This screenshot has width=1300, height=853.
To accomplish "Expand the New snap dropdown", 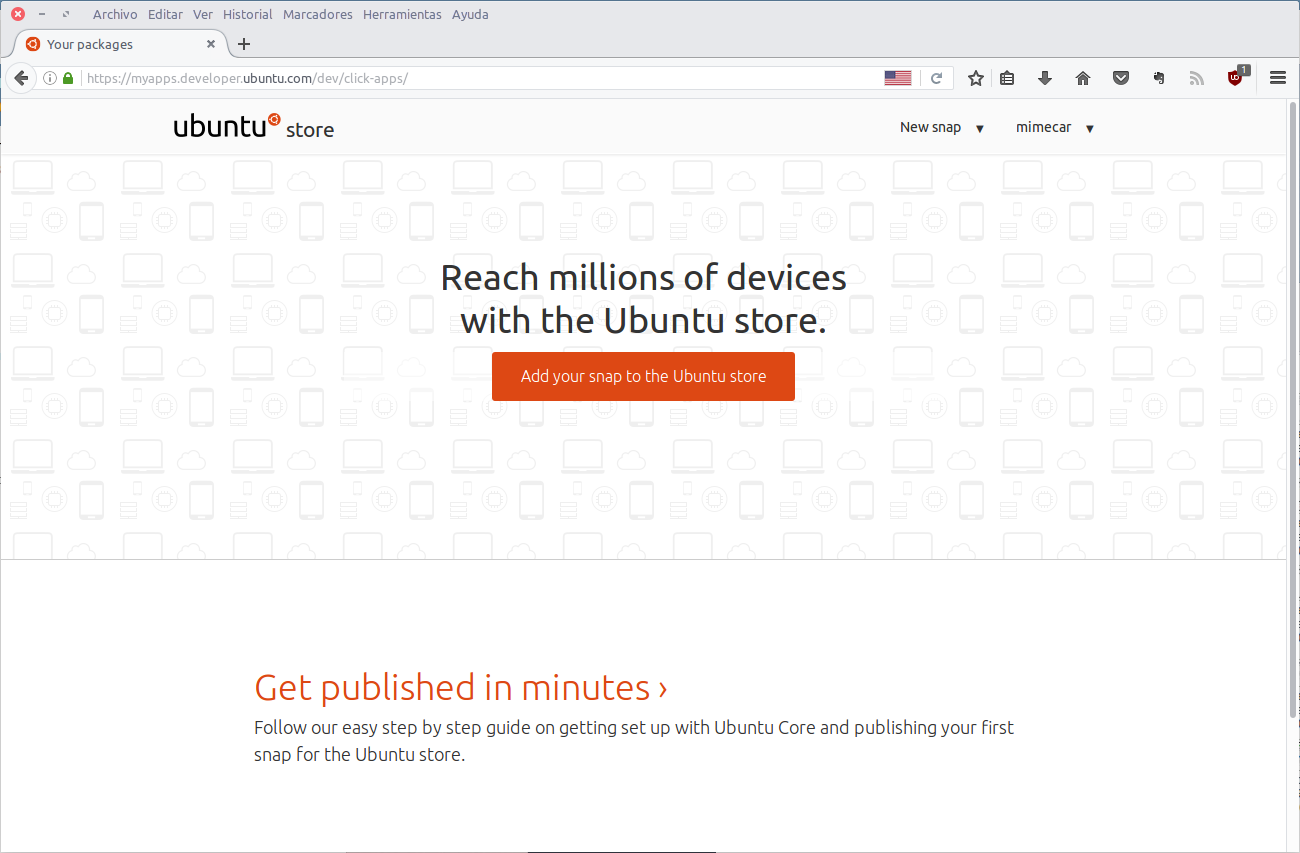I will click(x=942, y=128).
